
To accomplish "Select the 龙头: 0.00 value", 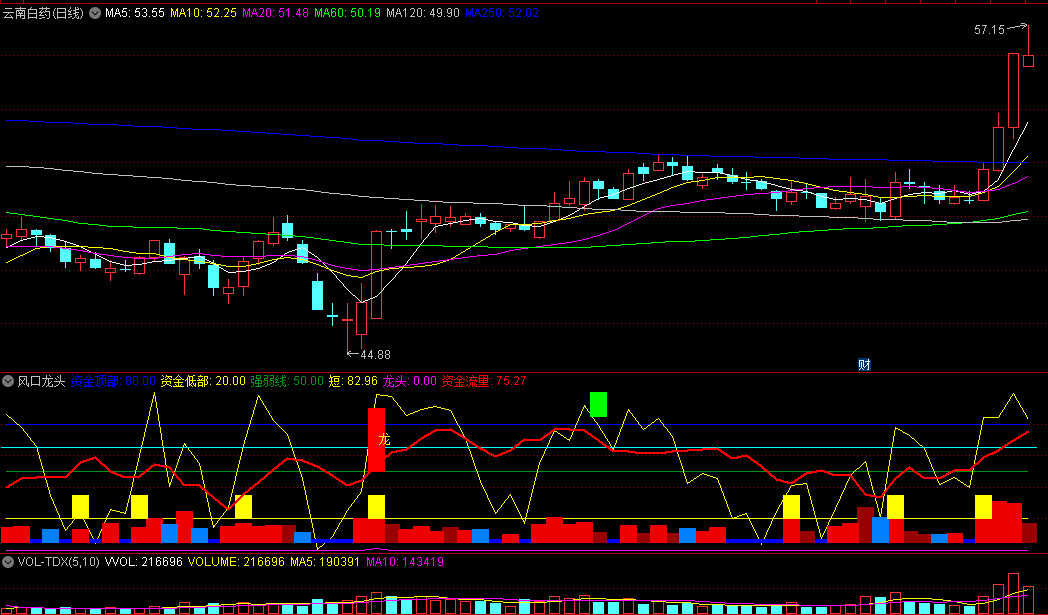I will tap(410, 382).
